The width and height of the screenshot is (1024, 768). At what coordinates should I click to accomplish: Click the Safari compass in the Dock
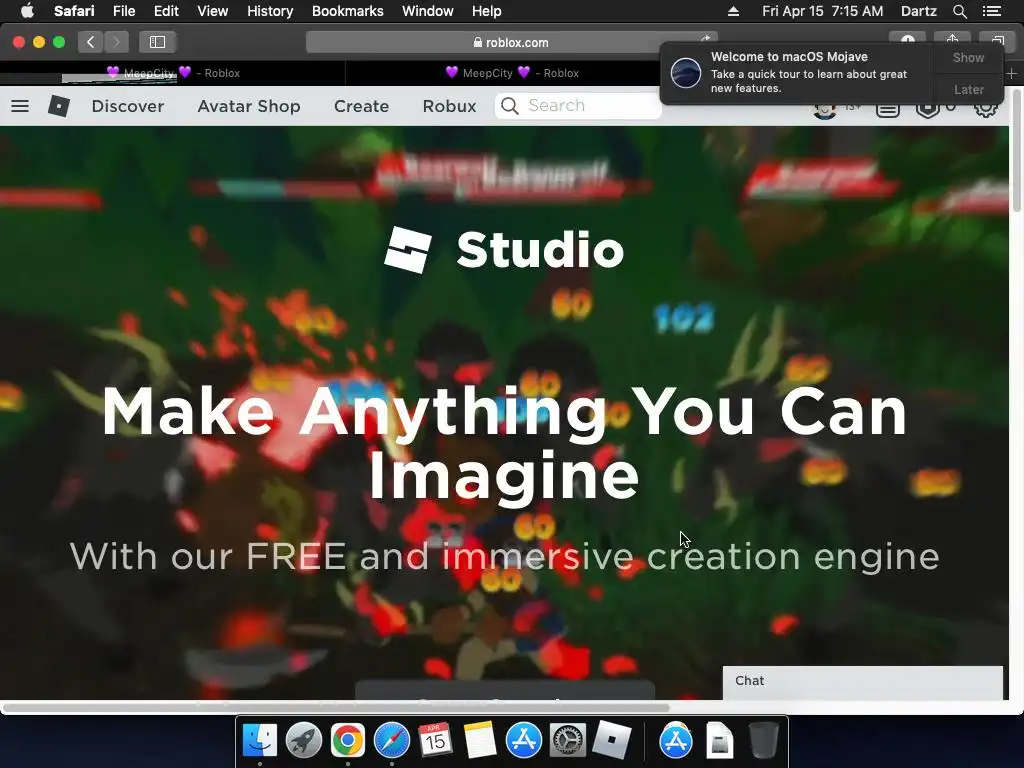pyautogui.click(x=391, y=741)
